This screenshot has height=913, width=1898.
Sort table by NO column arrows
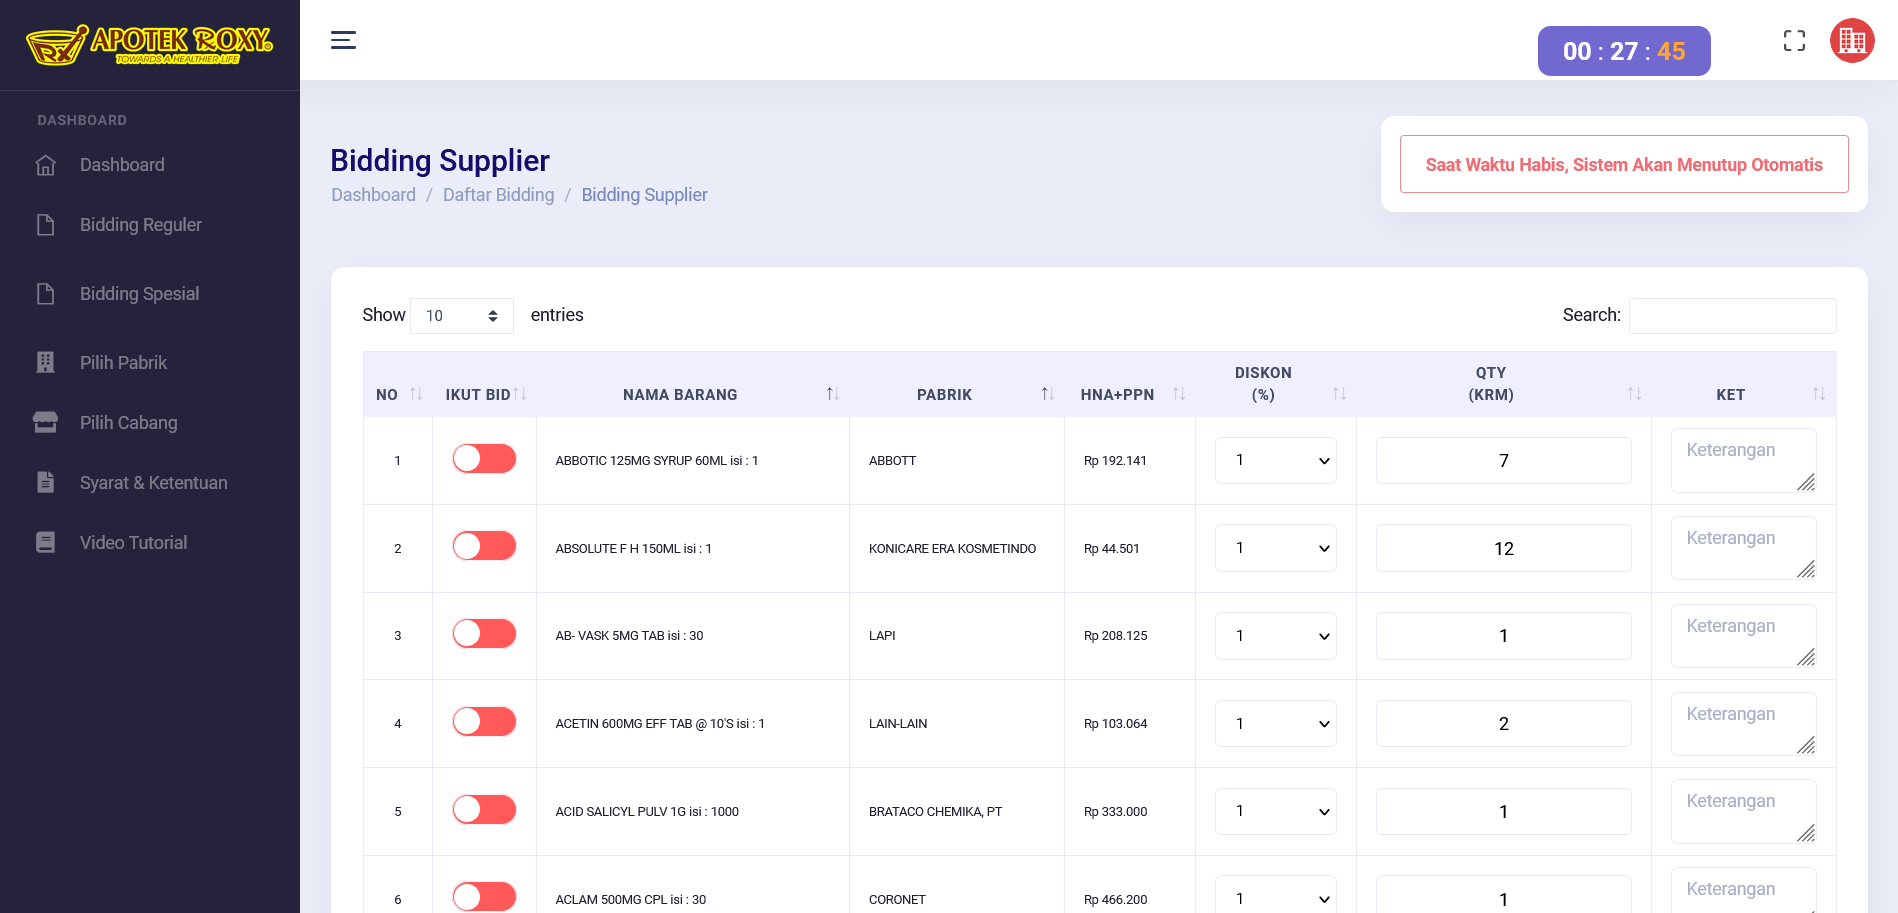[x=416, y=394]
